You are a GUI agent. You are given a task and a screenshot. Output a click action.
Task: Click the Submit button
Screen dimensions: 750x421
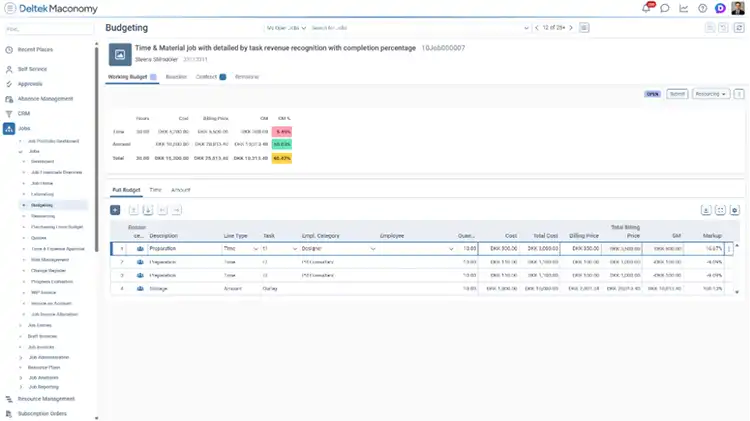tap(677, 94)
